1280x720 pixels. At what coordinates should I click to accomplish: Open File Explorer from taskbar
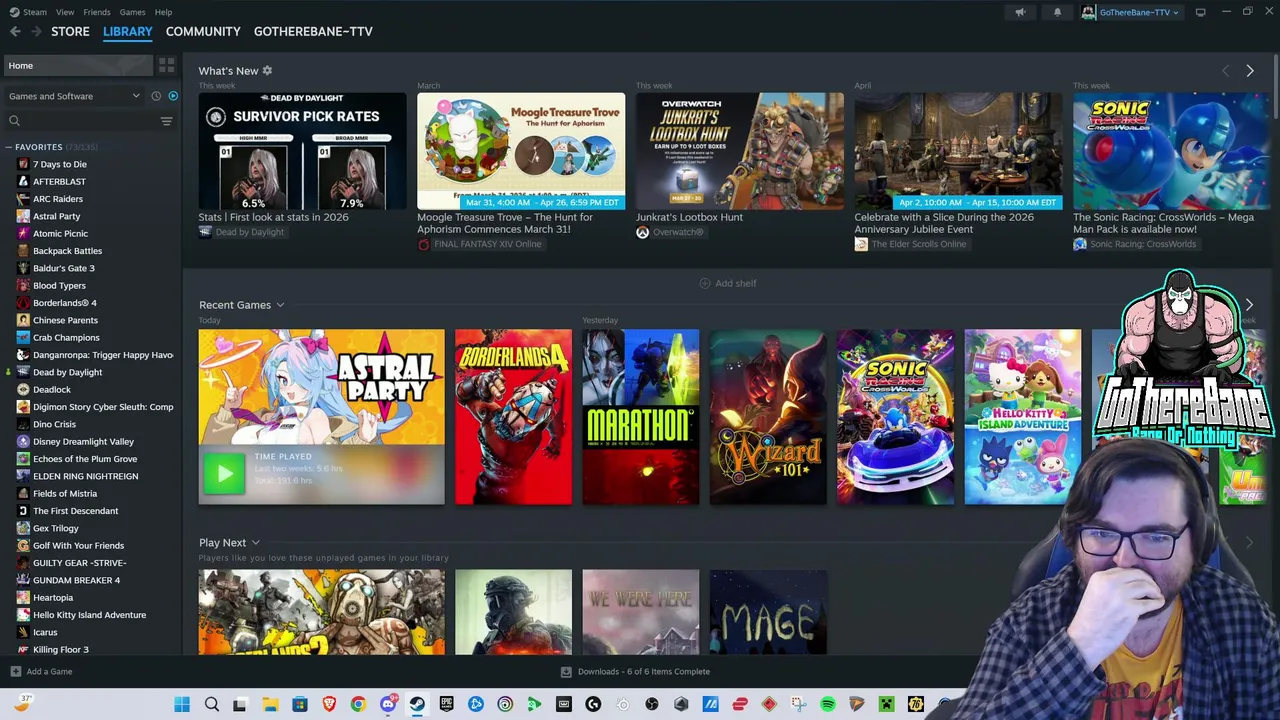pos(270,705)
